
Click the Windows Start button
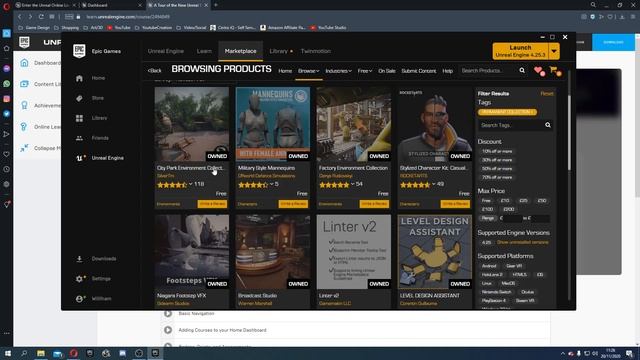coord(8,353)
